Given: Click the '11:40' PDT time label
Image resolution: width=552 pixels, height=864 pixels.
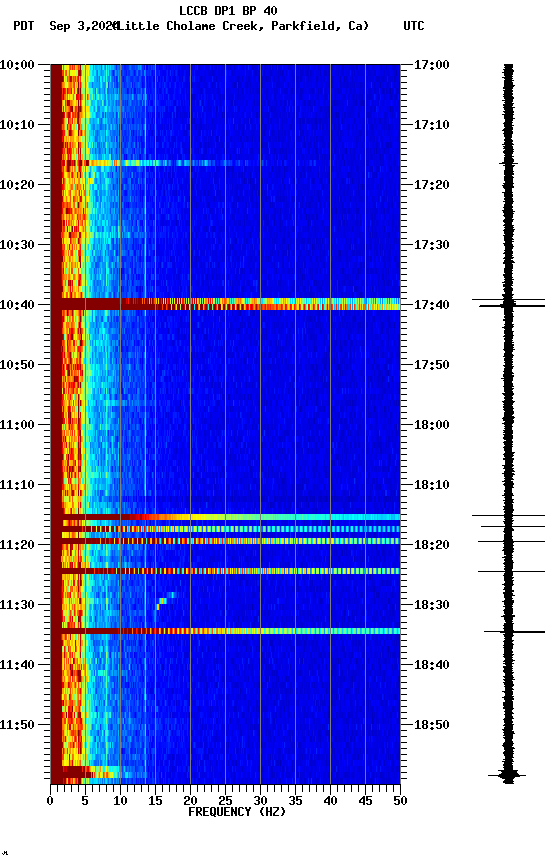Looking at the screenshot, I should pos(17,666).
